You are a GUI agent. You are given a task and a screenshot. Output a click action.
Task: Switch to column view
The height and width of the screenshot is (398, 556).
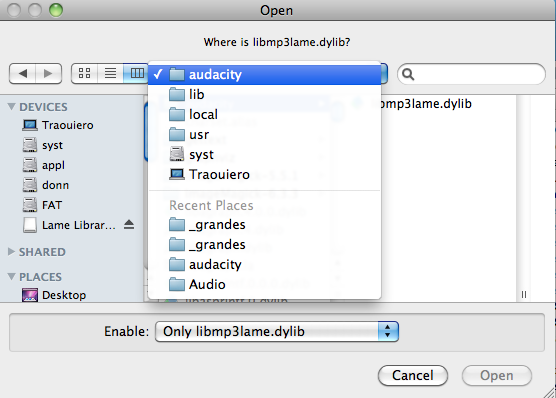pyautogui.click(x=136, y=73)
